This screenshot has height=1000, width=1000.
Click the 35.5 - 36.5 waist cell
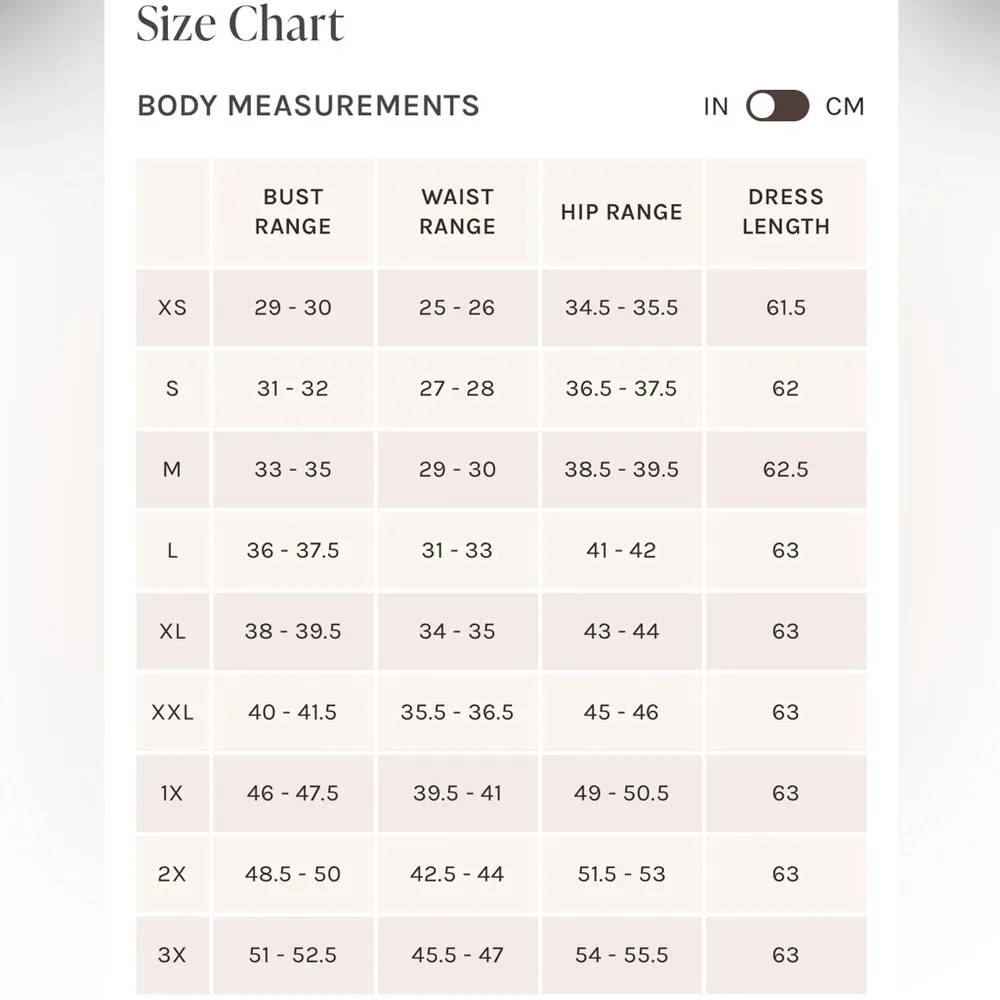pos(457,713)
